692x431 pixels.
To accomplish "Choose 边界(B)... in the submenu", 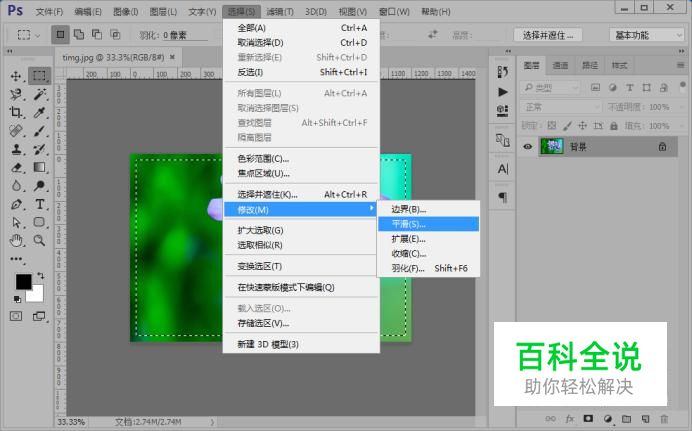I will [x=428, y=209].
